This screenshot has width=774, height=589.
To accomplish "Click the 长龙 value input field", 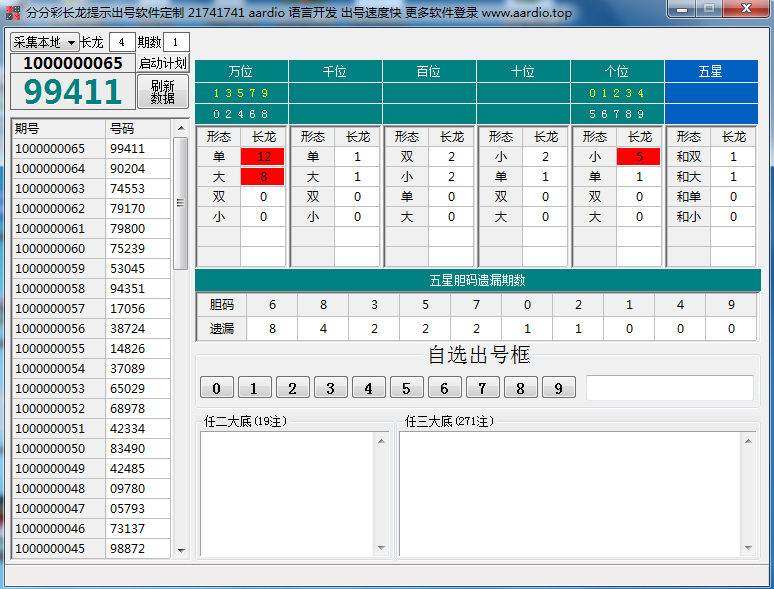I will [121, 42].
